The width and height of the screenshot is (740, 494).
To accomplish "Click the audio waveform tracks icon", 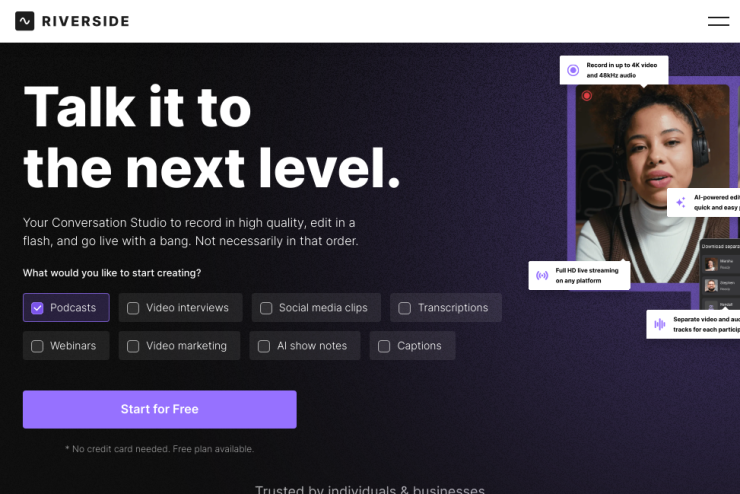I will pyautogui.click(x=659, y=324).
